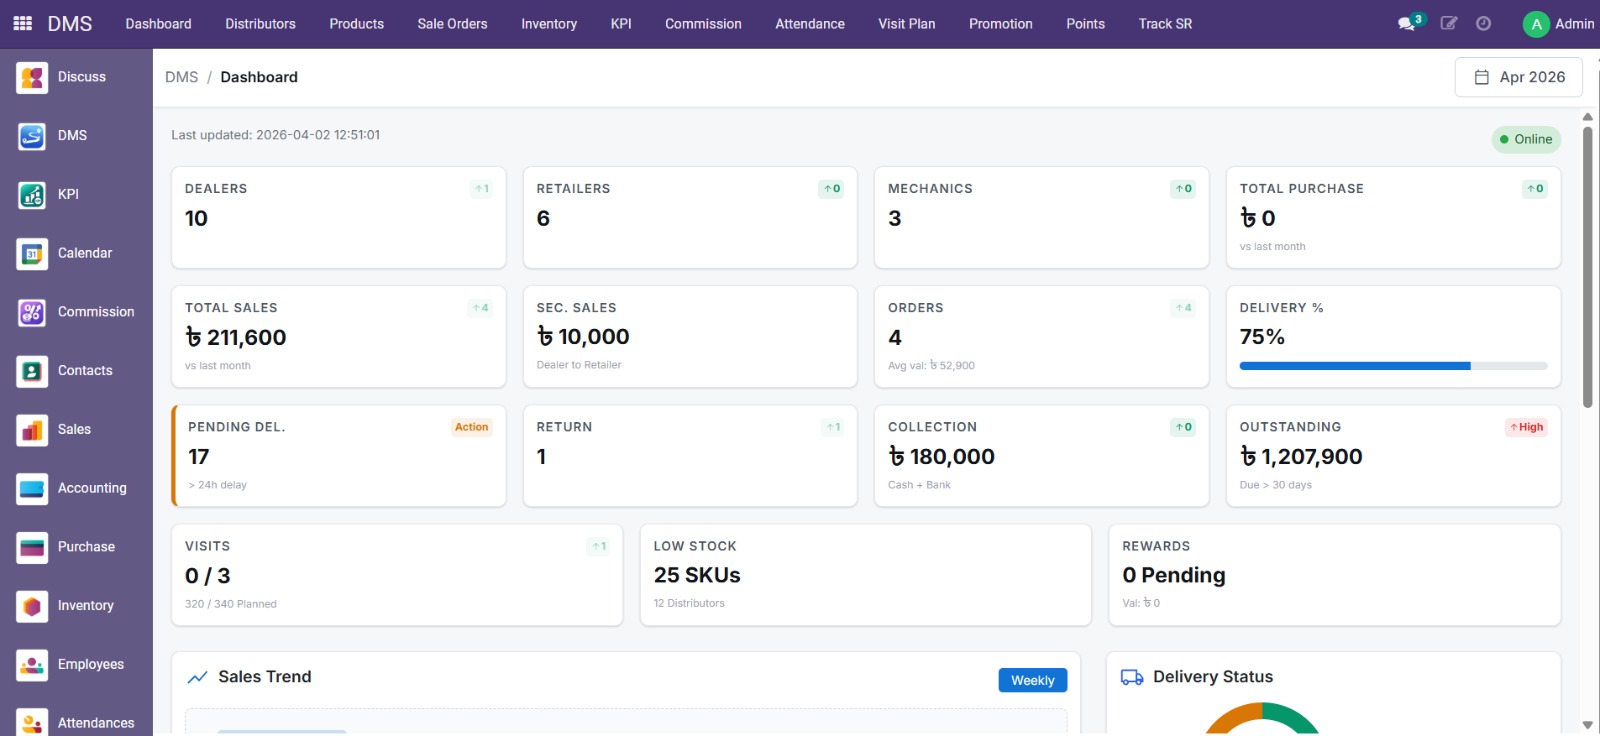Click the Action badge on Pending Del.
1600x736 pixels.
pos(471,427)
